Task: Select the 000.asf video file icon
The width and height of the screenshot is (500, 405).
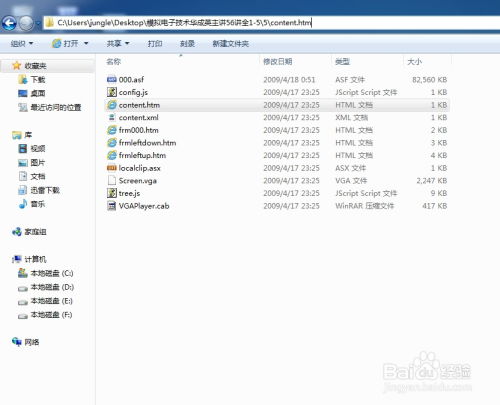Action: click(x=112, y=79)
